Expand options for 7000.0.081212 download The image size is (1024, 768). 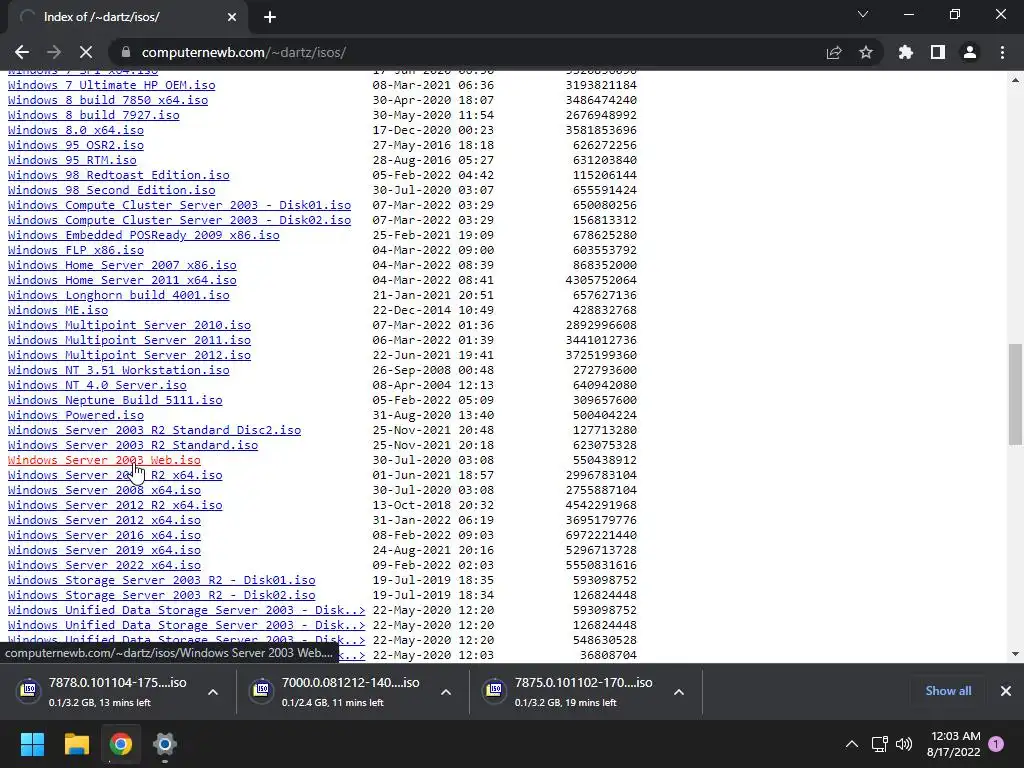pos(446,692)
